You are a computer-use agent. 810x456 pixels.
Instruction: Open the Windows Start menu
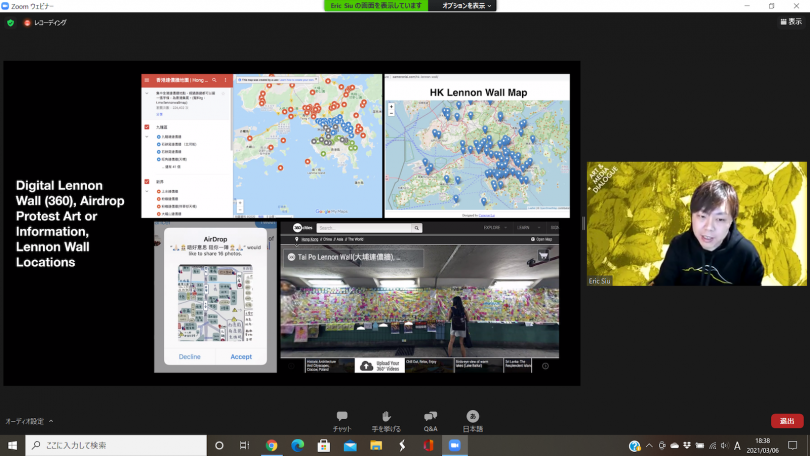[12, 445]
